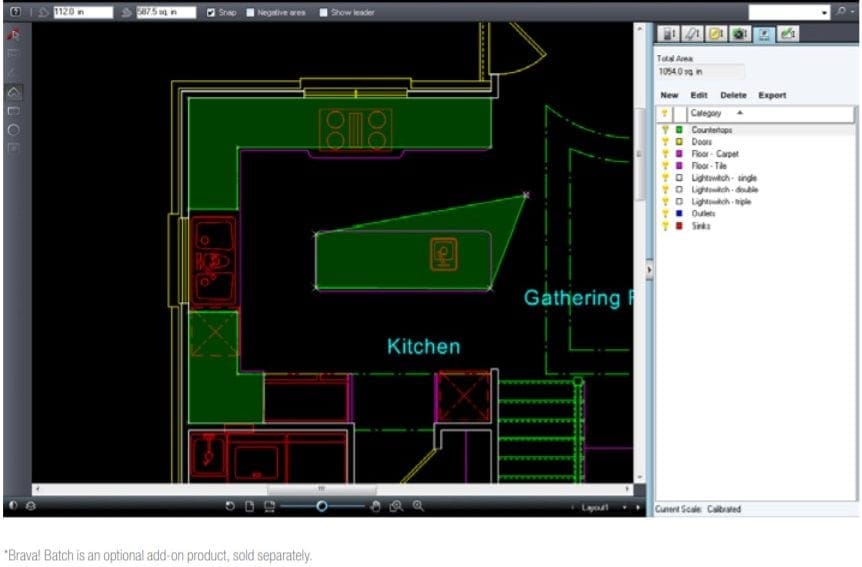Open the Layout1 dropdown arrow
Image resolution: width=862 pixels, height=567 pixels.
click(x=625, y=507)
